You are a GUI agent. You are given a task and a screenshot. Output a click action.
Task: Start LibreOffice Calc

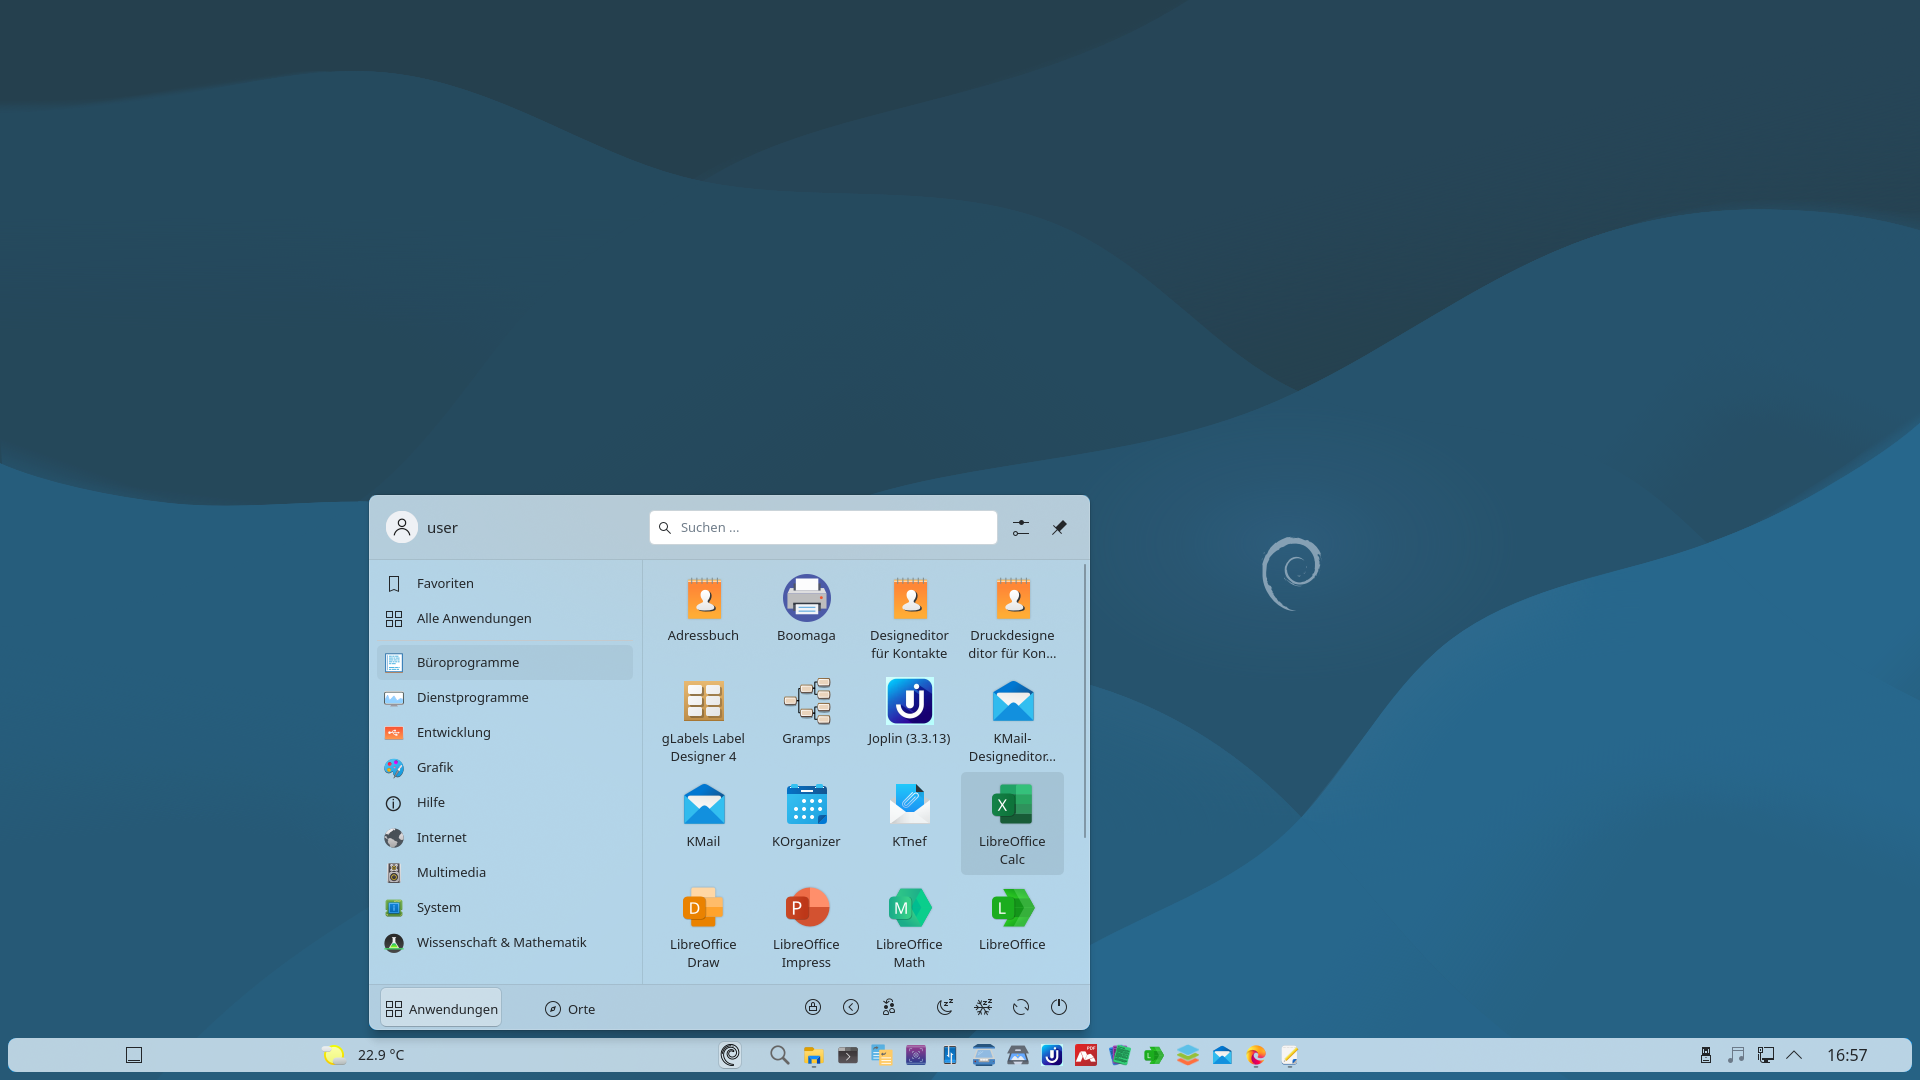(1012, 823)
